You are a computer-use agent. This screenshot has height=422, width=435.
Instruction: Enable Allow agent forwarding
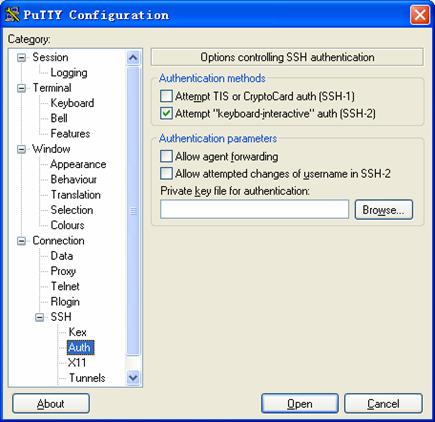pos(166,156)
